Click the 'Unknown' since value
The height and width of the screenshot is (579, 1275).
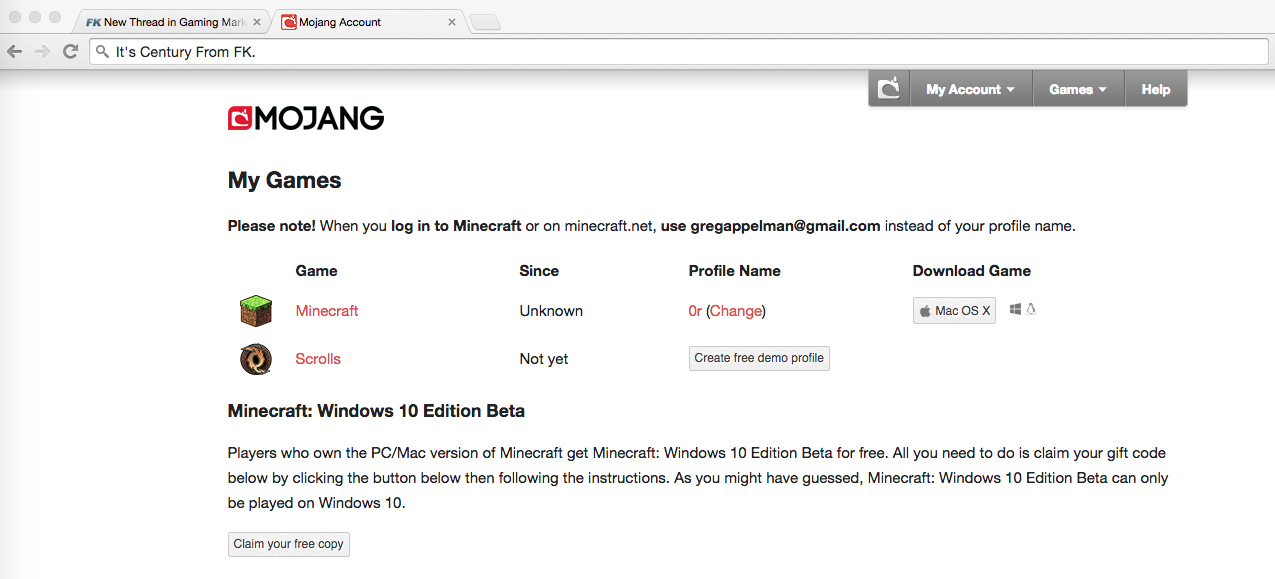tap(551, 311)
